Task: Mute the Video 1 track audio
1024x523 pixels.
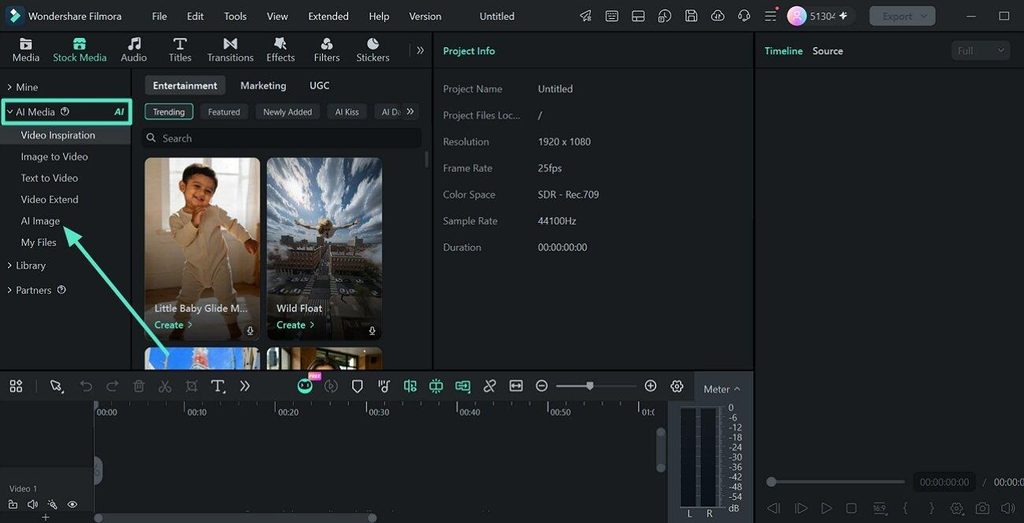Action: click(33, 505)
